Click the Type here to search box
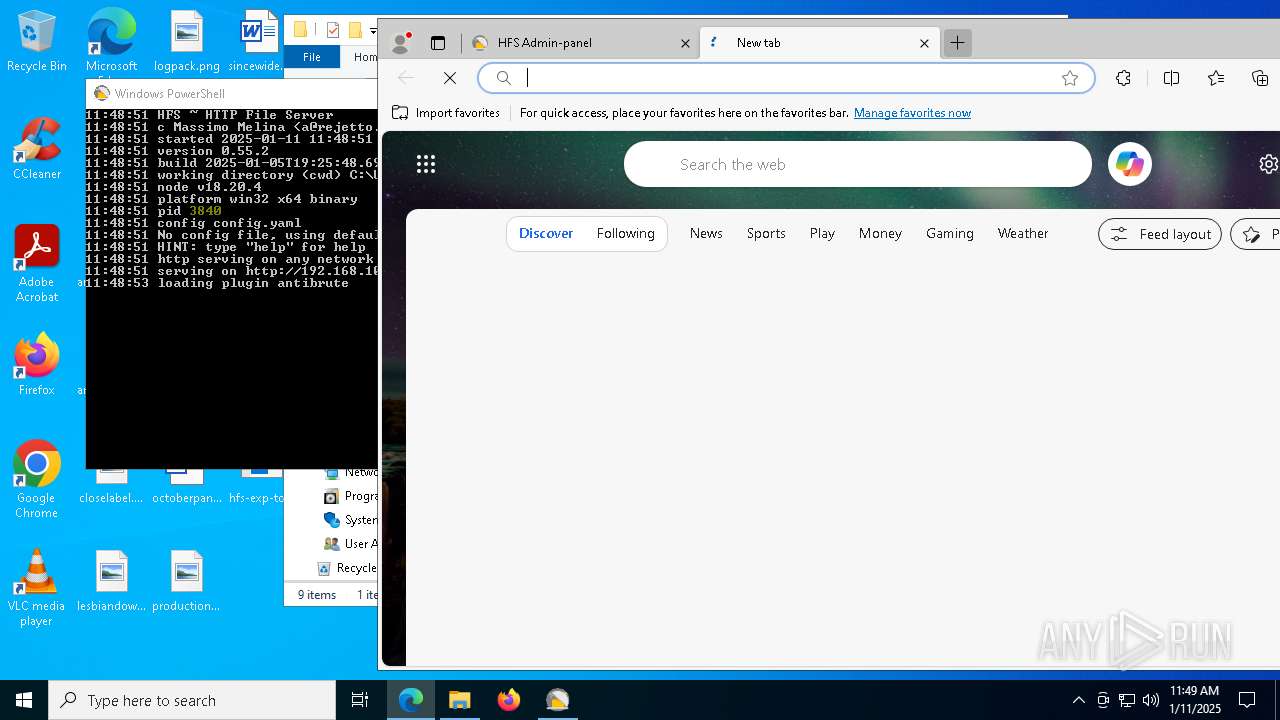 pos(192,700)
